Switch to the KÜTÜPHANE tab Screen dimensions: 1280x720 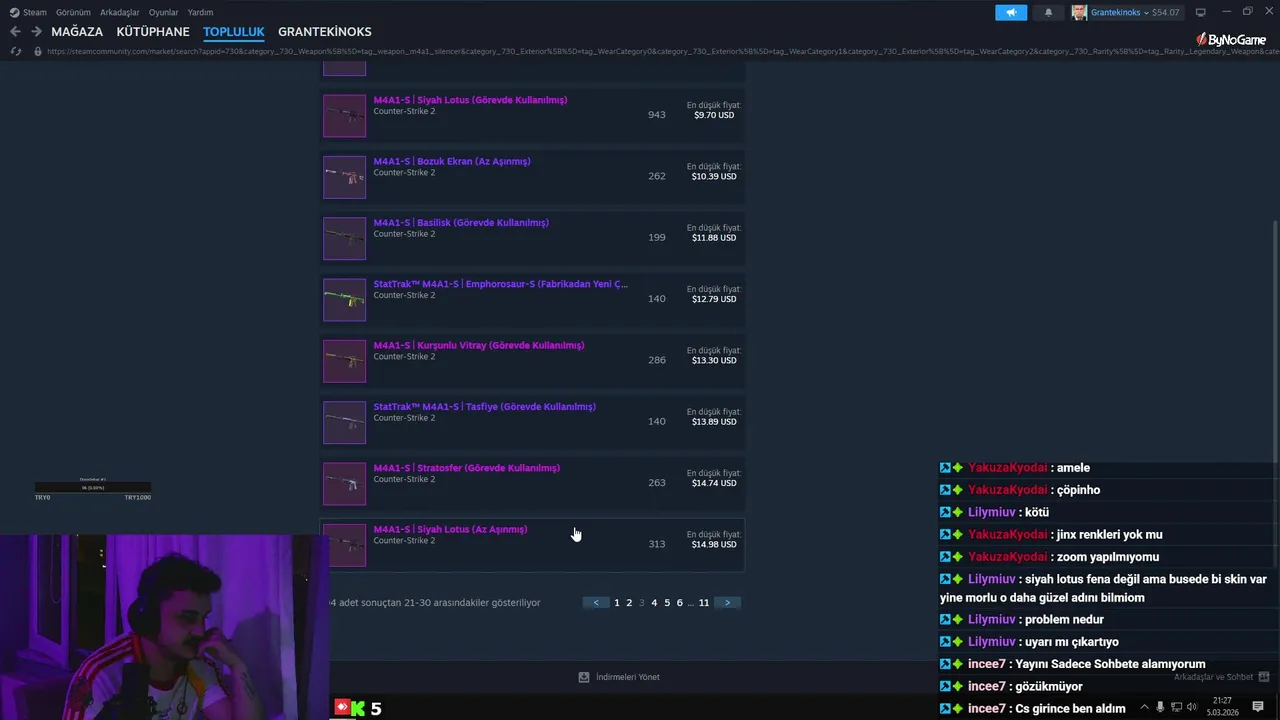(x=153, y=32)
